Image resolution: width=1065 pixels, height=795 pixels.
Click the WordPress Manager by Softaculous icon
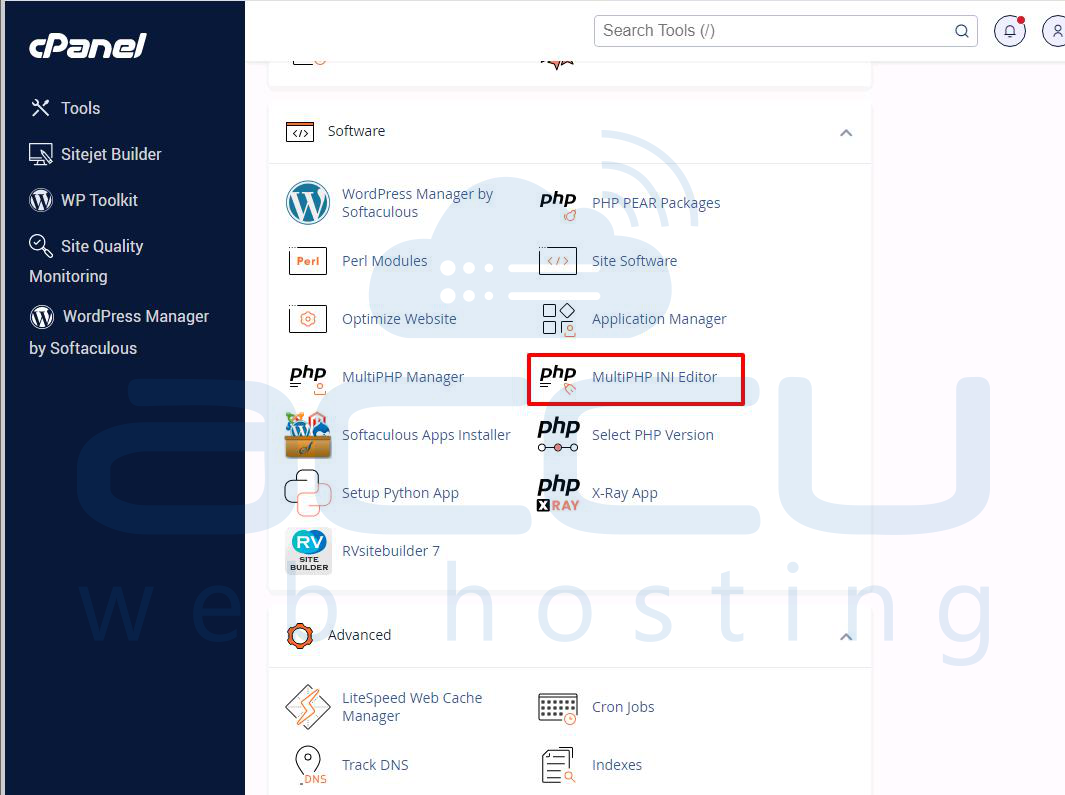tap(308, 202)
